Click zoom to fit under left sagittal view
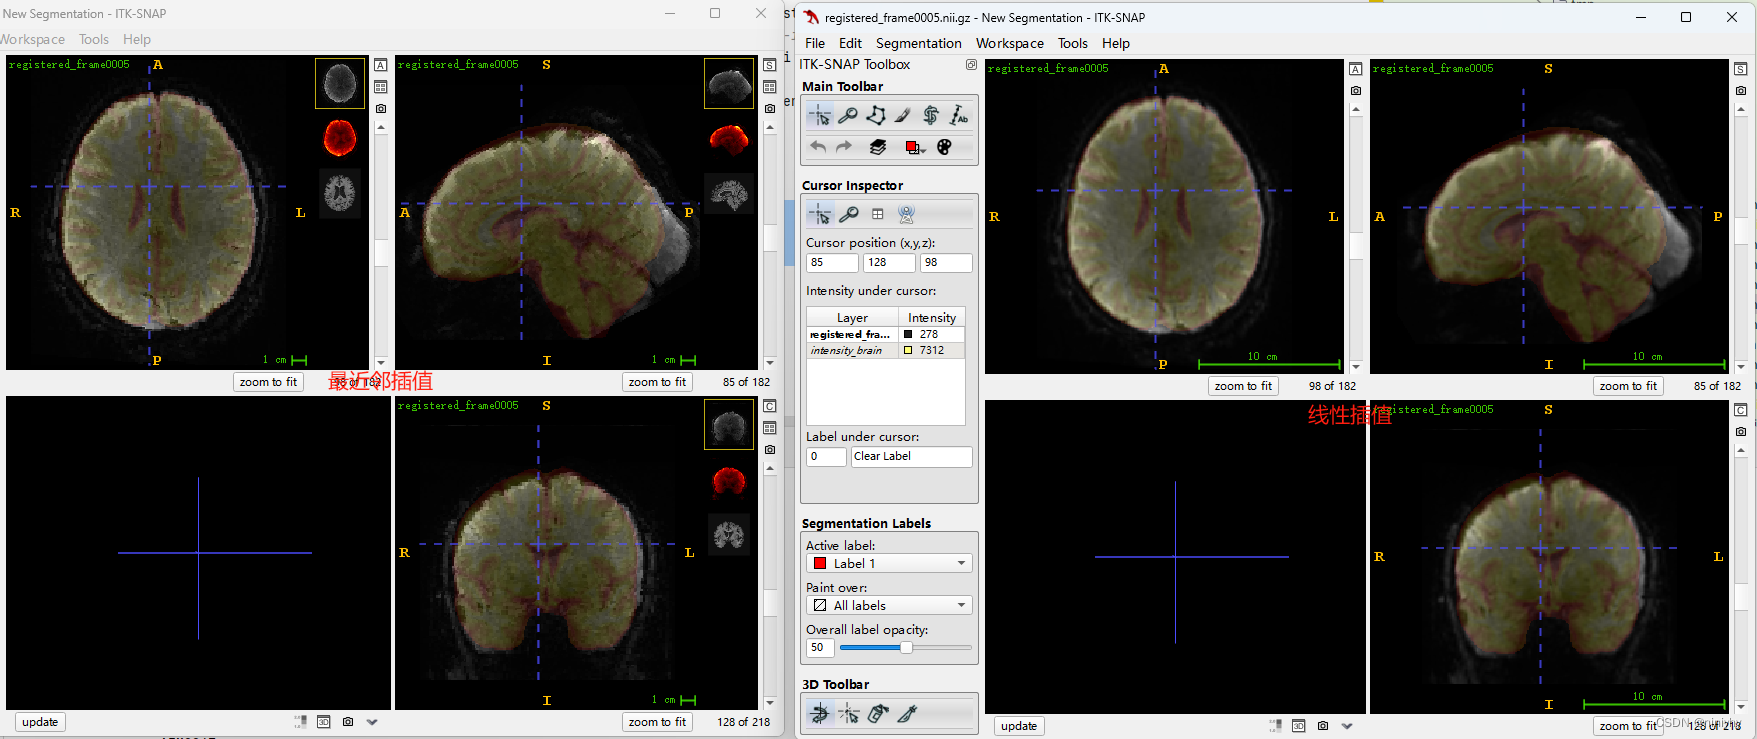 point(657,382)
